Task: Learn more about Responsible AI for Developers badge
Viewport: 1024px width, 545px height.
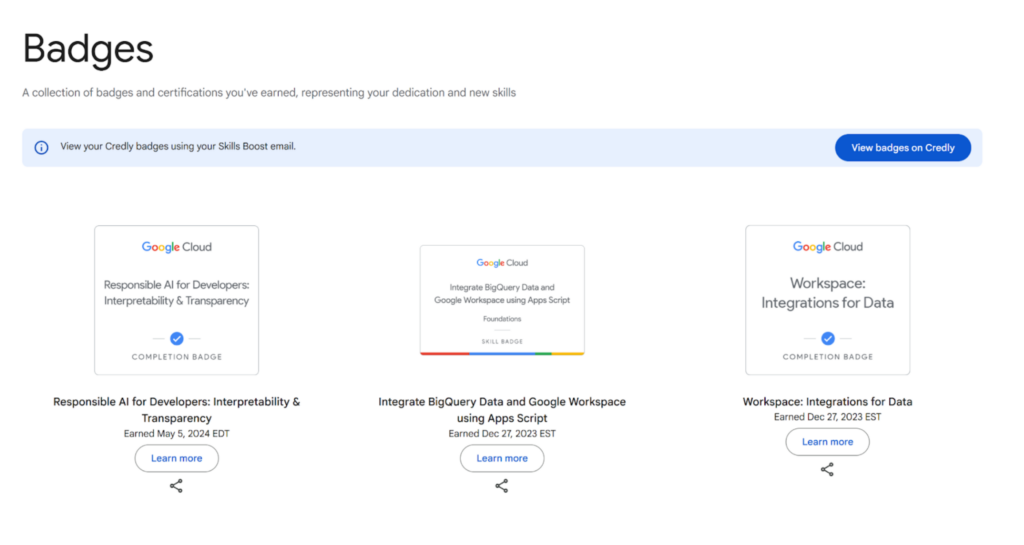Action: (176, 458)
